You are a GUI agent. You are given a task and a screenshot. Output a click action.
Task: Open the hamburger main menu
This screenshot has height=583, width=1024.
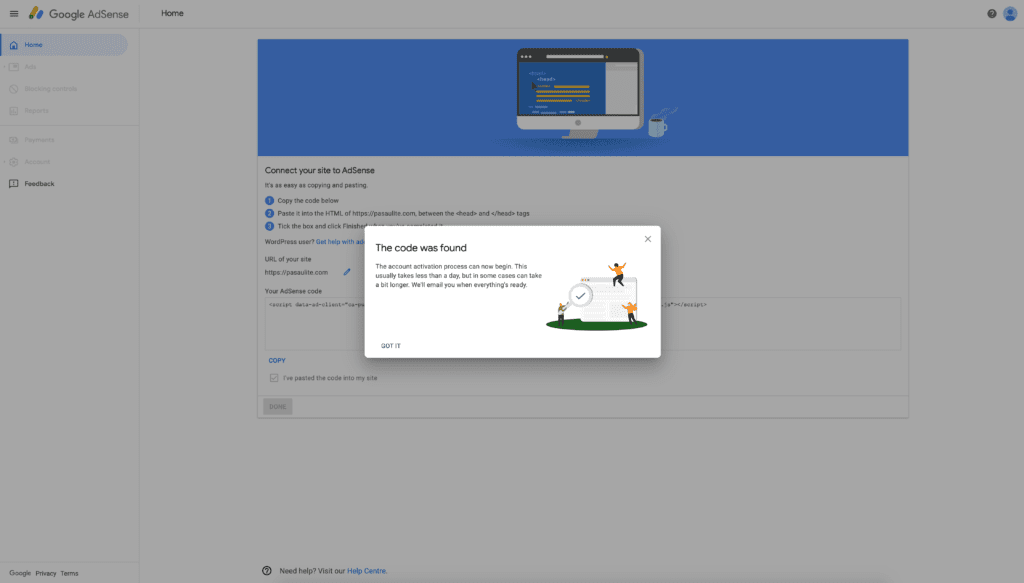(x=14, y=14)
